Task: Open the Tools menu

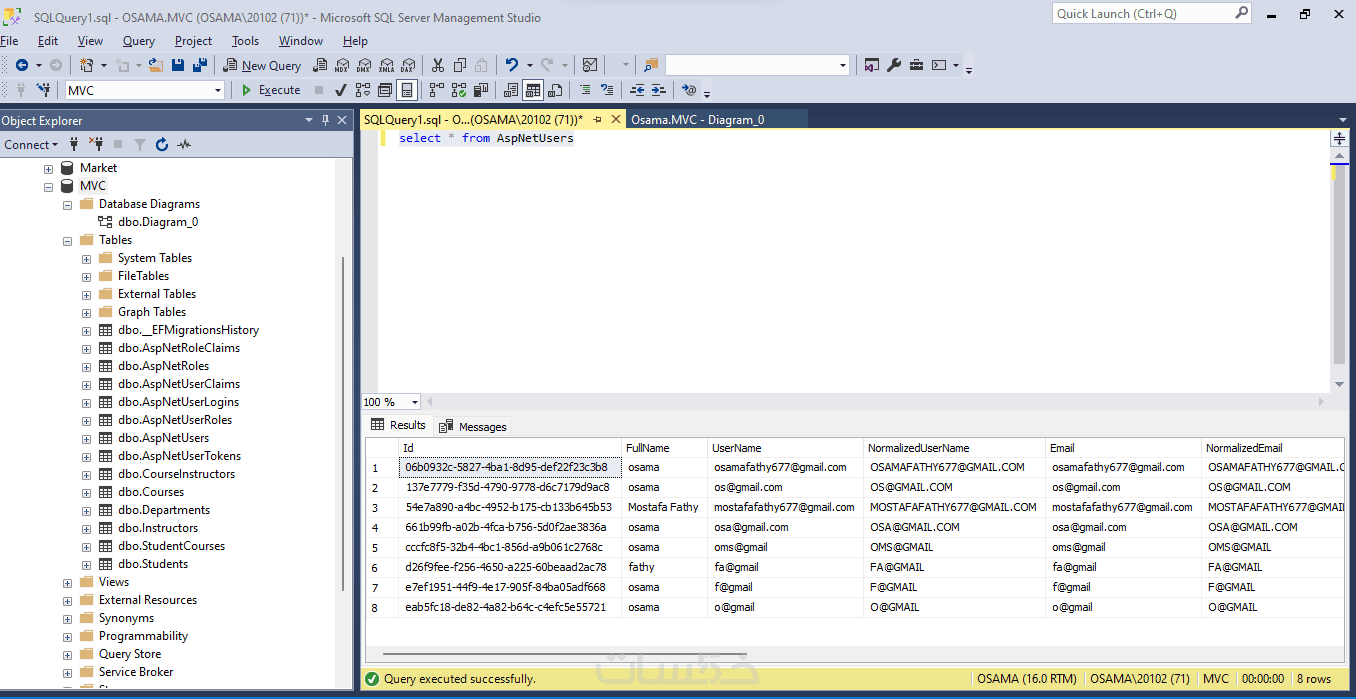Action: [x=245, y=41]
